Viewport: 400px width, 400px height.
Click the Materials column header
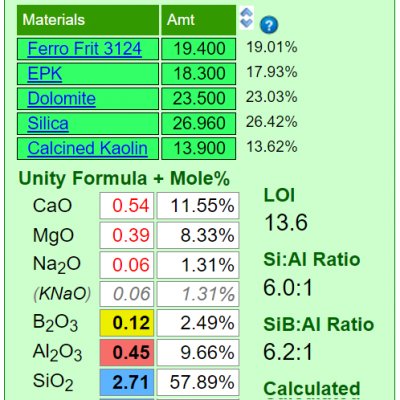(88, 20)
